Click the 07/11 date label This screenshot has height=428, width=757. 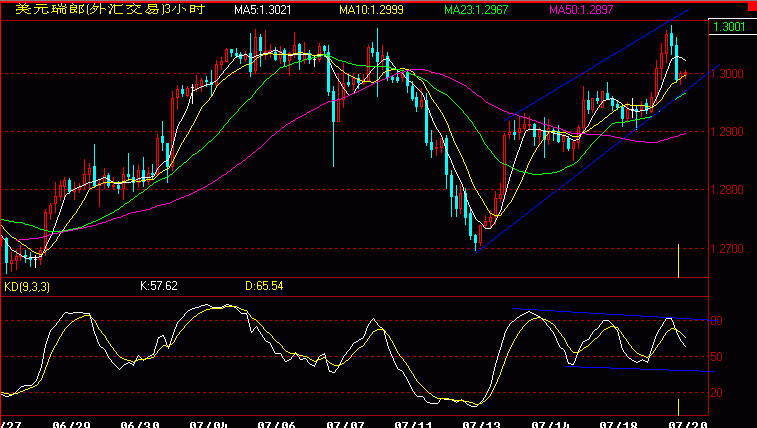(x=413, y=424)
